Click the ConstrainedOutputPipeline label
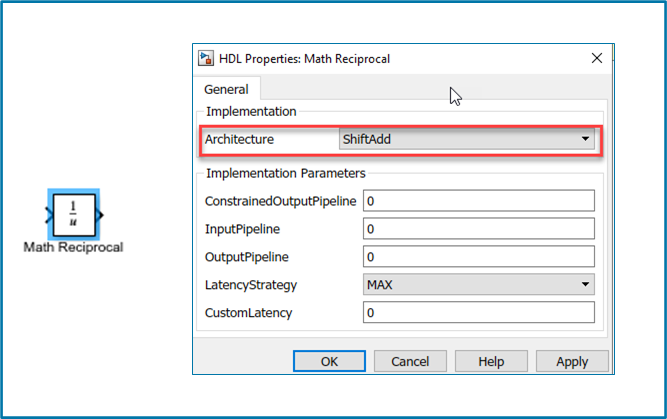The width and height of the screenshot is (667, 419). (281, 201)
